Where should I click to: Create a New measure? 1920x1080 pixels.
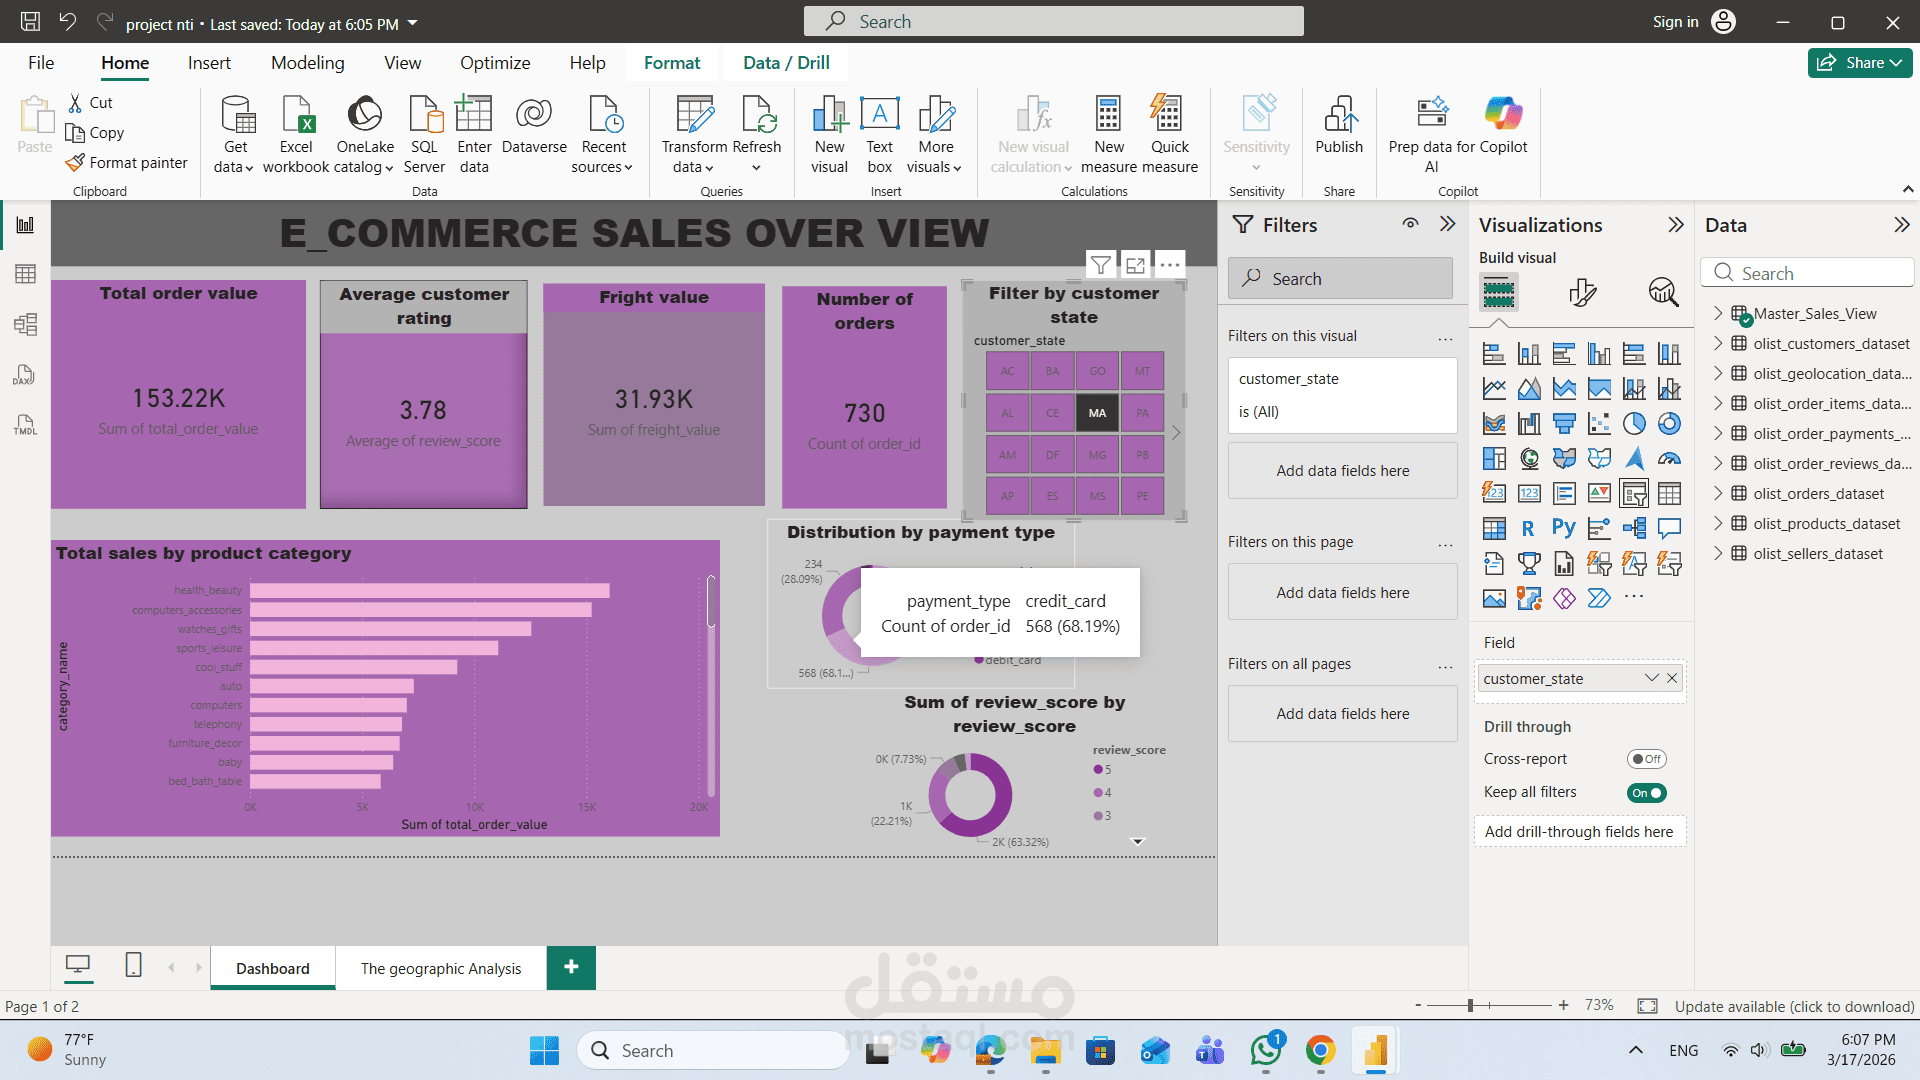tap(1108, 133)
